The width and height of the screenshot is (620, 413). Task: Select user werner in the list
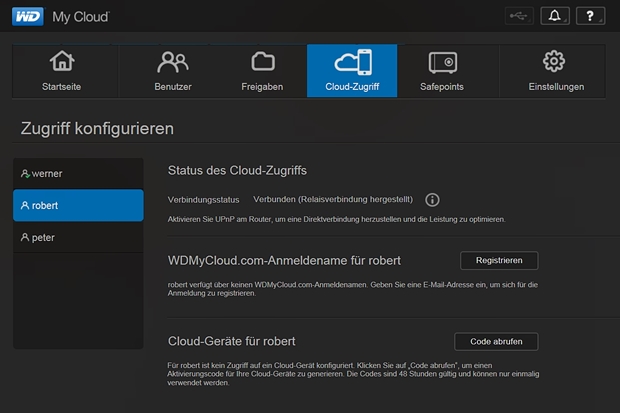[78, 174]
